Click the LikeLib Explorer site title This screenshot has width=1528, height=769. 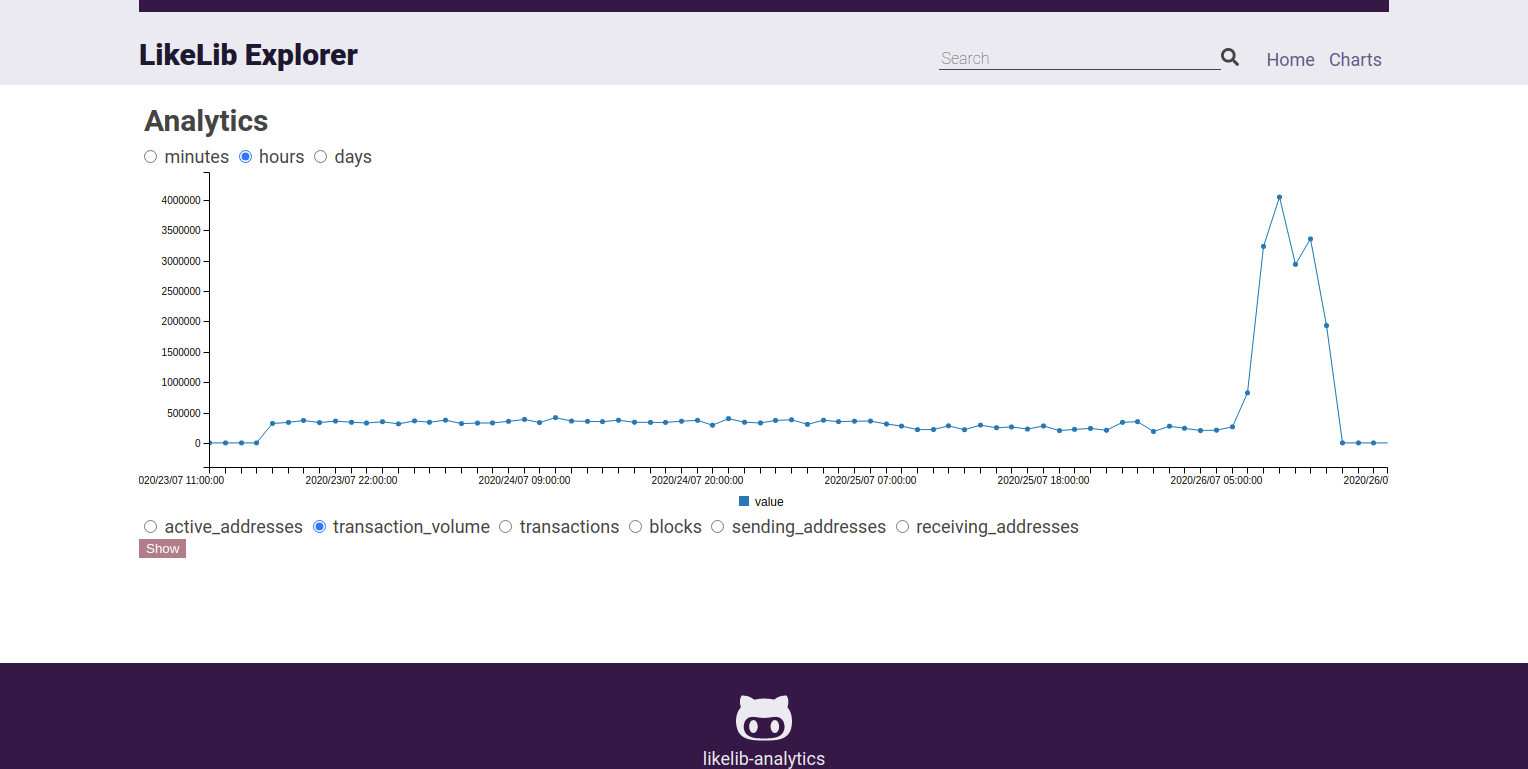248,55
